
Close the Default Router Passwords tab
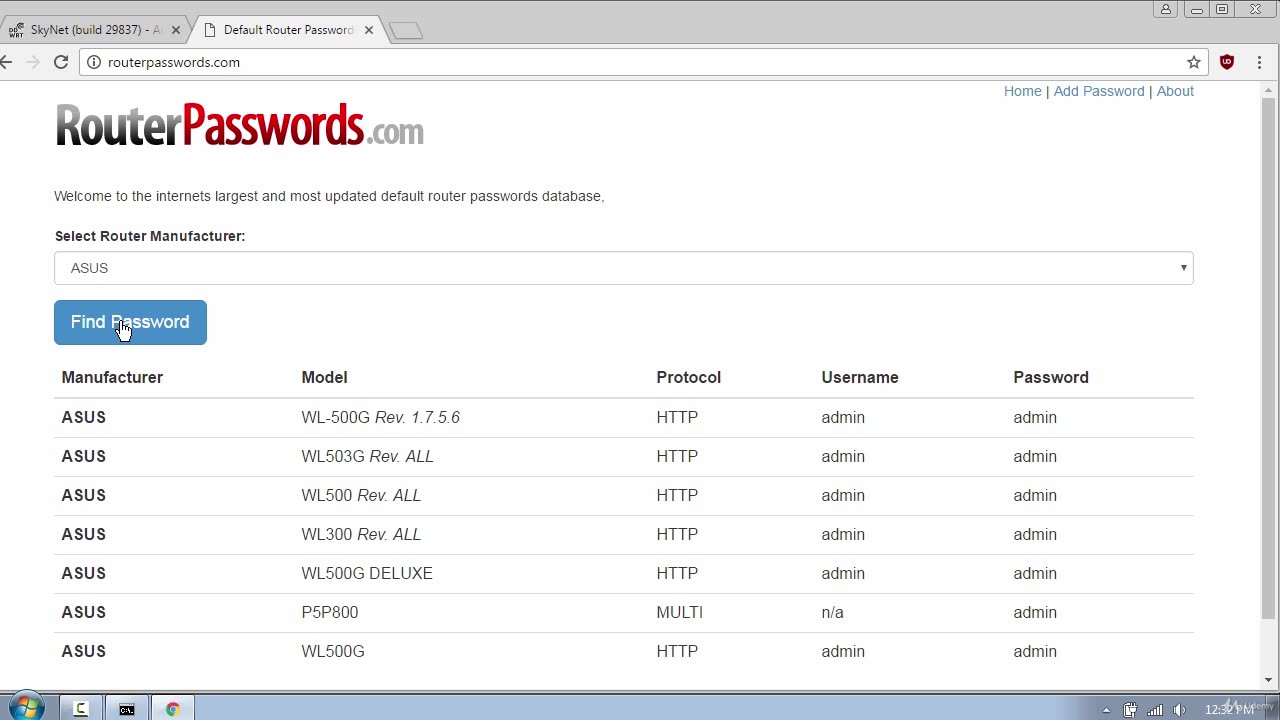click(x=368, y=30)
